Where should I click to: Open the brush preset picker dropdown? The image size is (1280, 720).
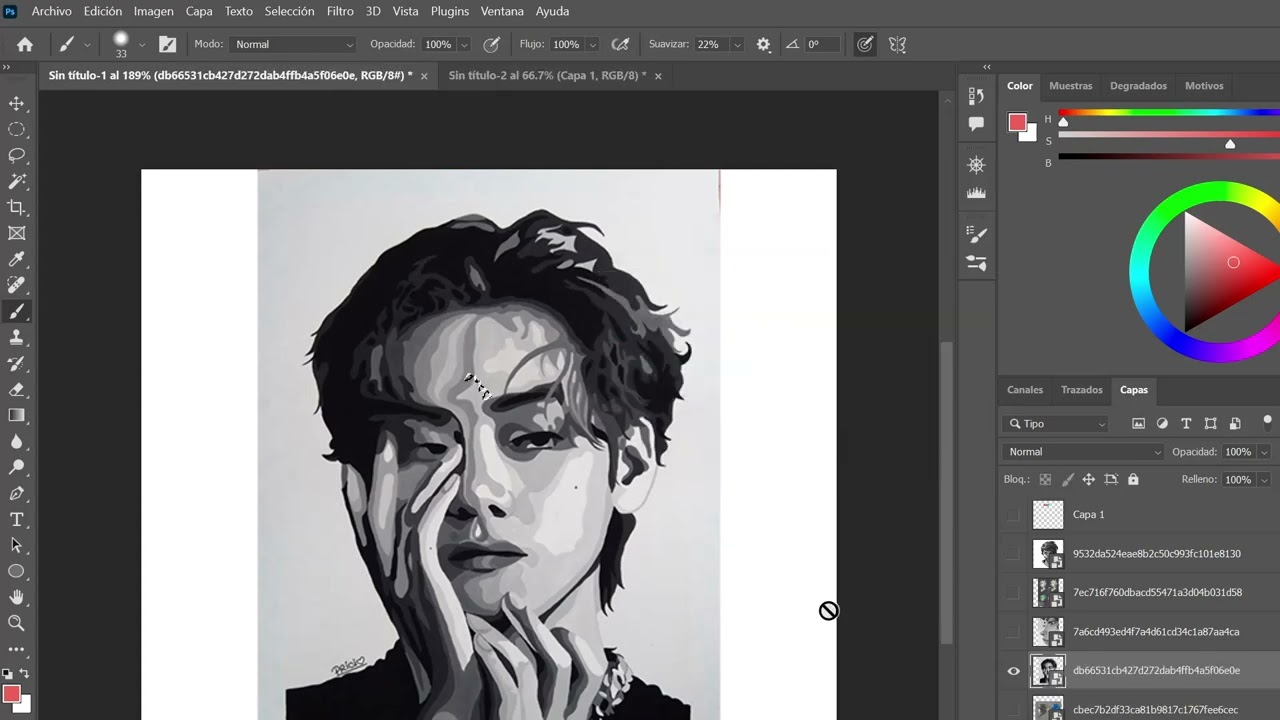pyautogui.click(x=142, y=44)
